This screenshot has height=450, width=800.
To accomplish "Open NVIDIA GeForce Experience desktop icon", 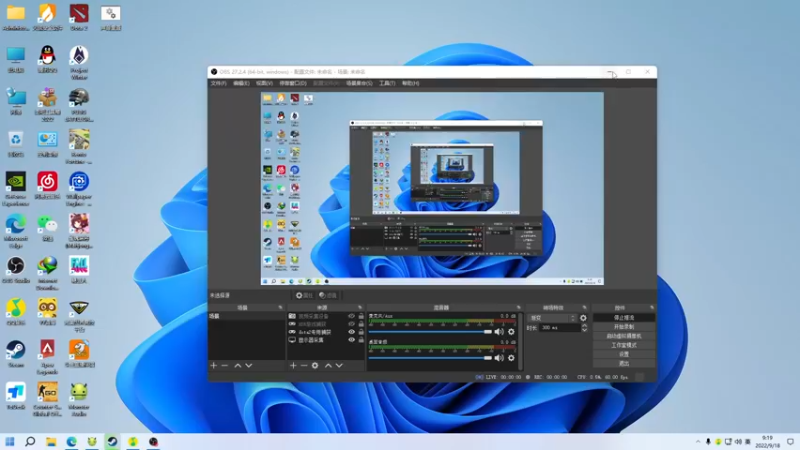I will [16, 188].
